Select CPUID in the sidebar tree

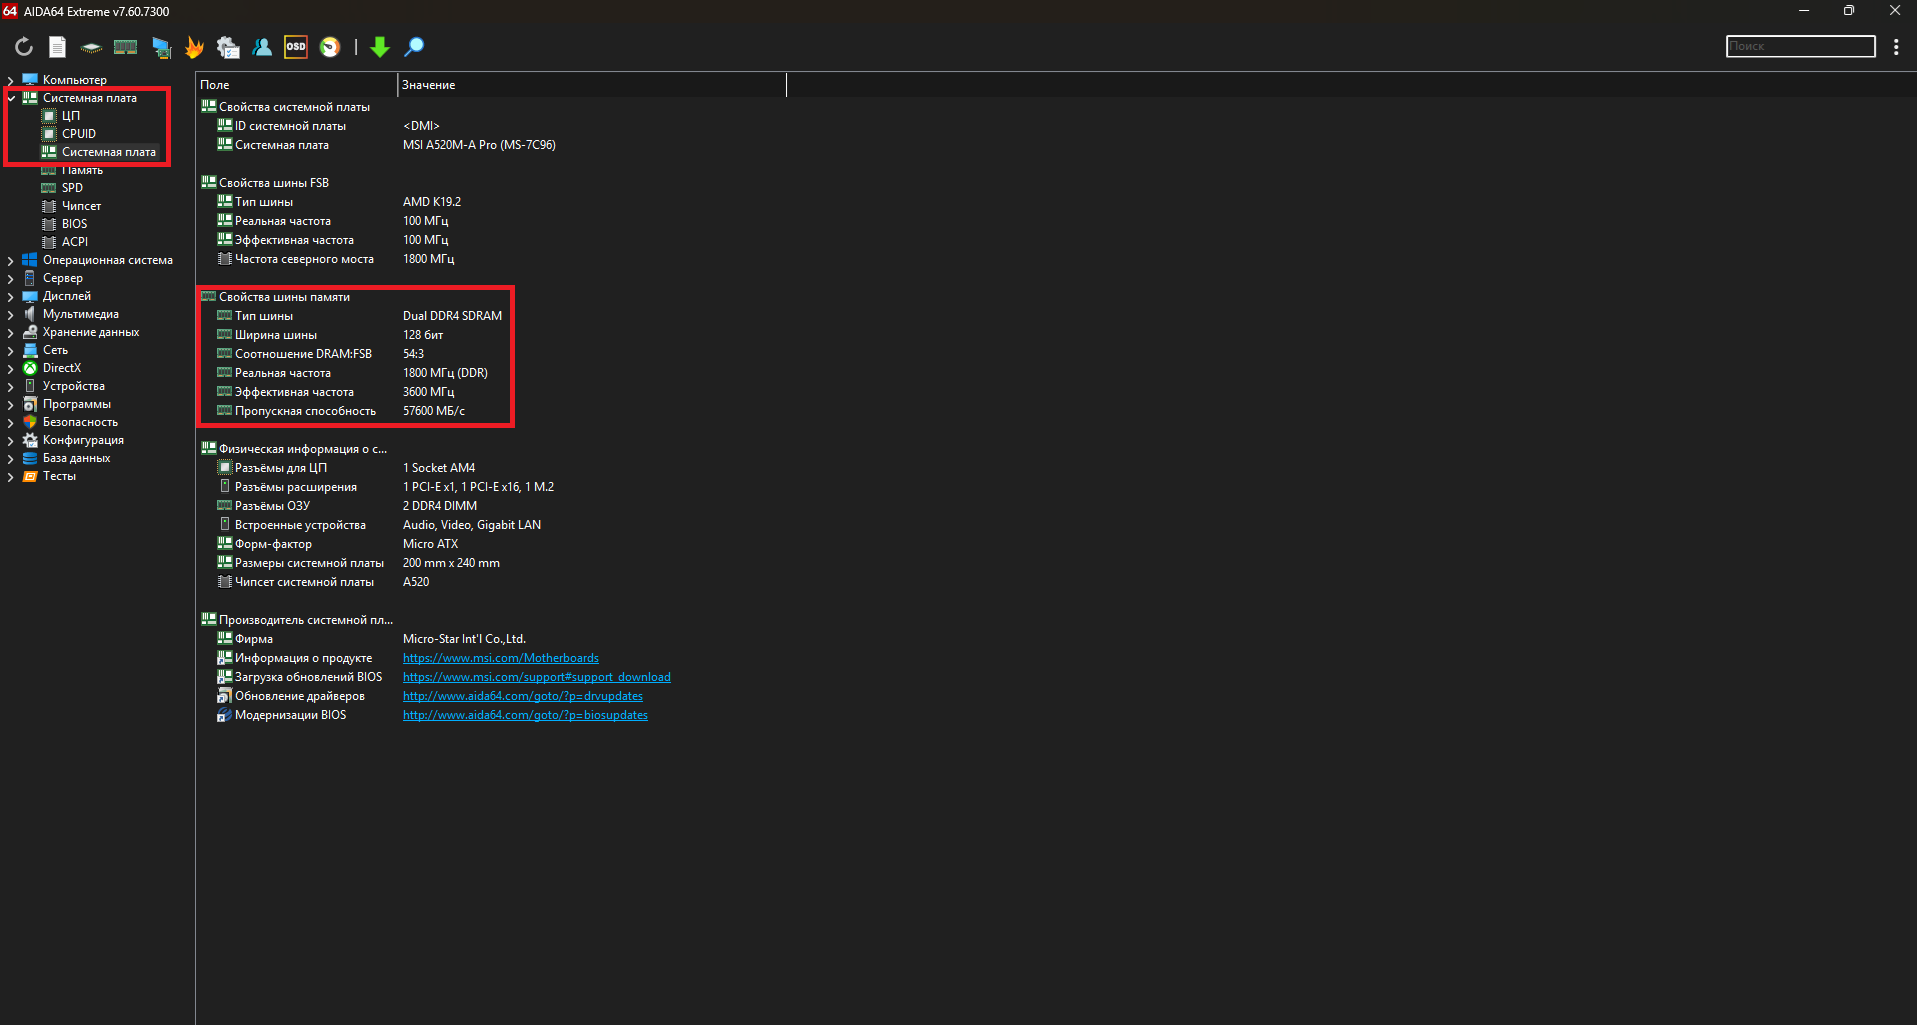(x=79, y=134)
